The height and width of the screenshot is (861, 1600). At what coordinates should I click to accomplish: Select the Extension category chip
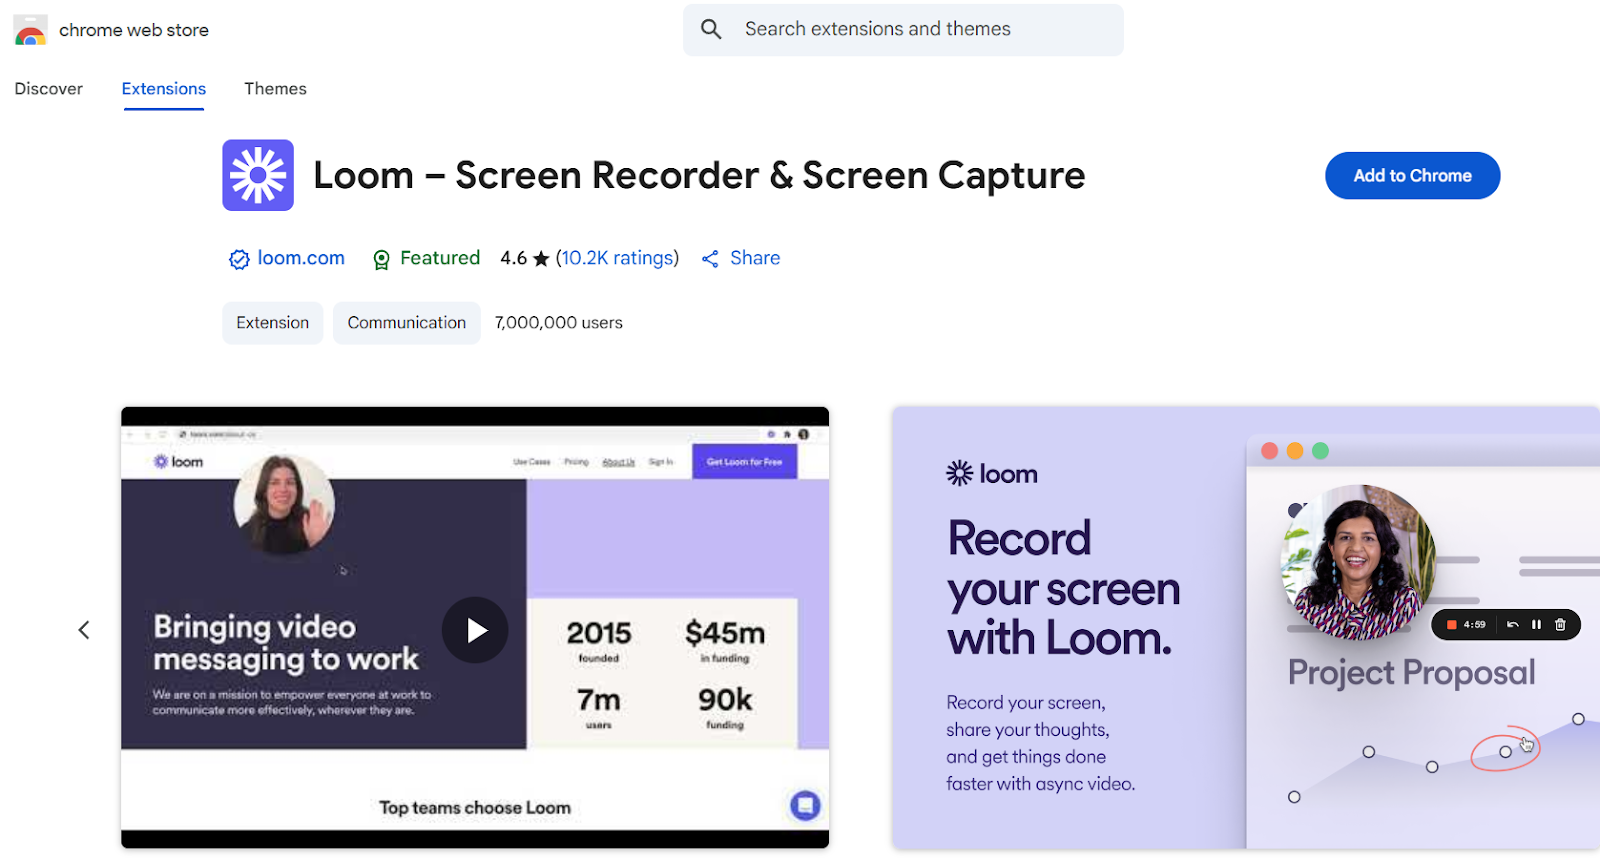coord(272,323)
